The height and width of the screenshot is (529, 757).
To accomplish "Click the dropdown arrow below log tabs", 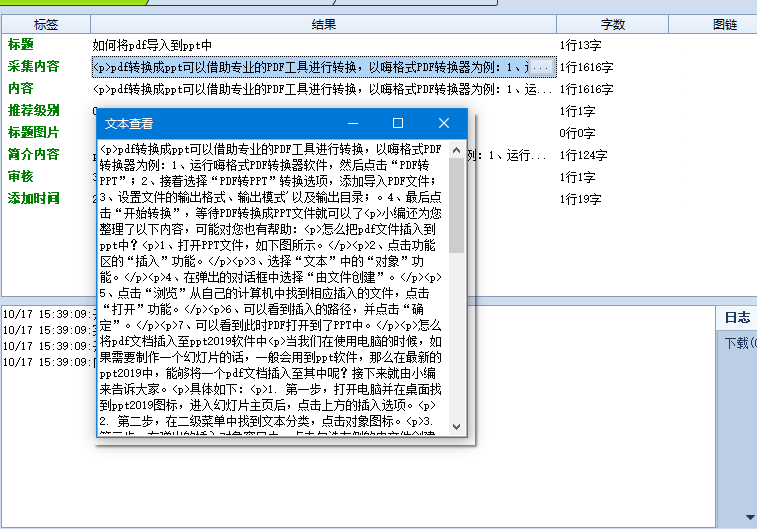I will pyautogui.click(x=750, y=517).
